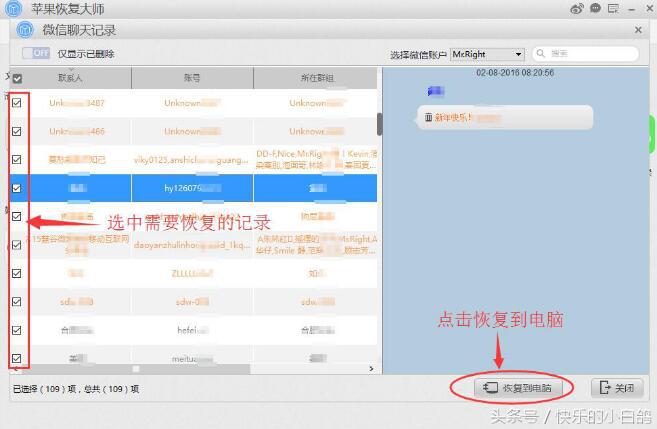Screen dimensions: 657x429
Task: Click the trash icon in the message bubble
Action: tap(428, 117)
